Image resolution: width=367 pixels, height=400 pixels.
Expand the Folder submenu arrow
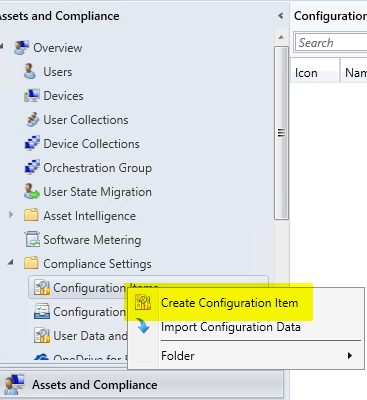tap(350, 355)
